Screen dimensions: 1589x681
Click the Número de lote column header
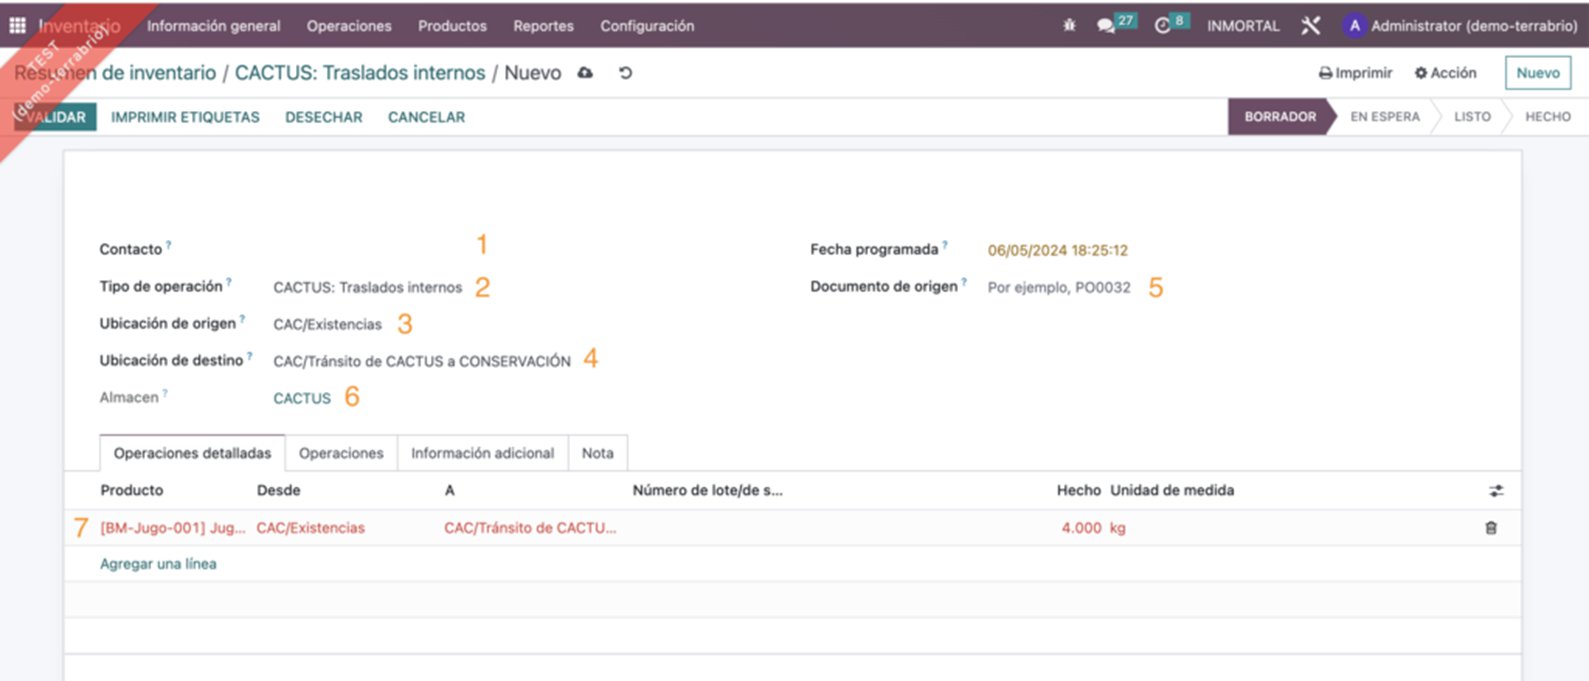(x=707, y=490)
